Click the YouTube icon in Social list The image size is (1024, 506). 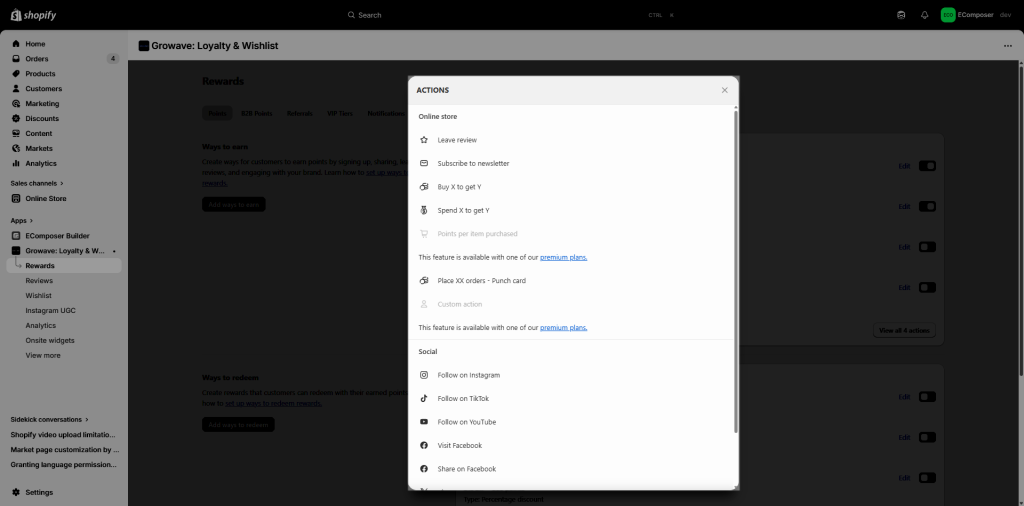pos(424,422)
